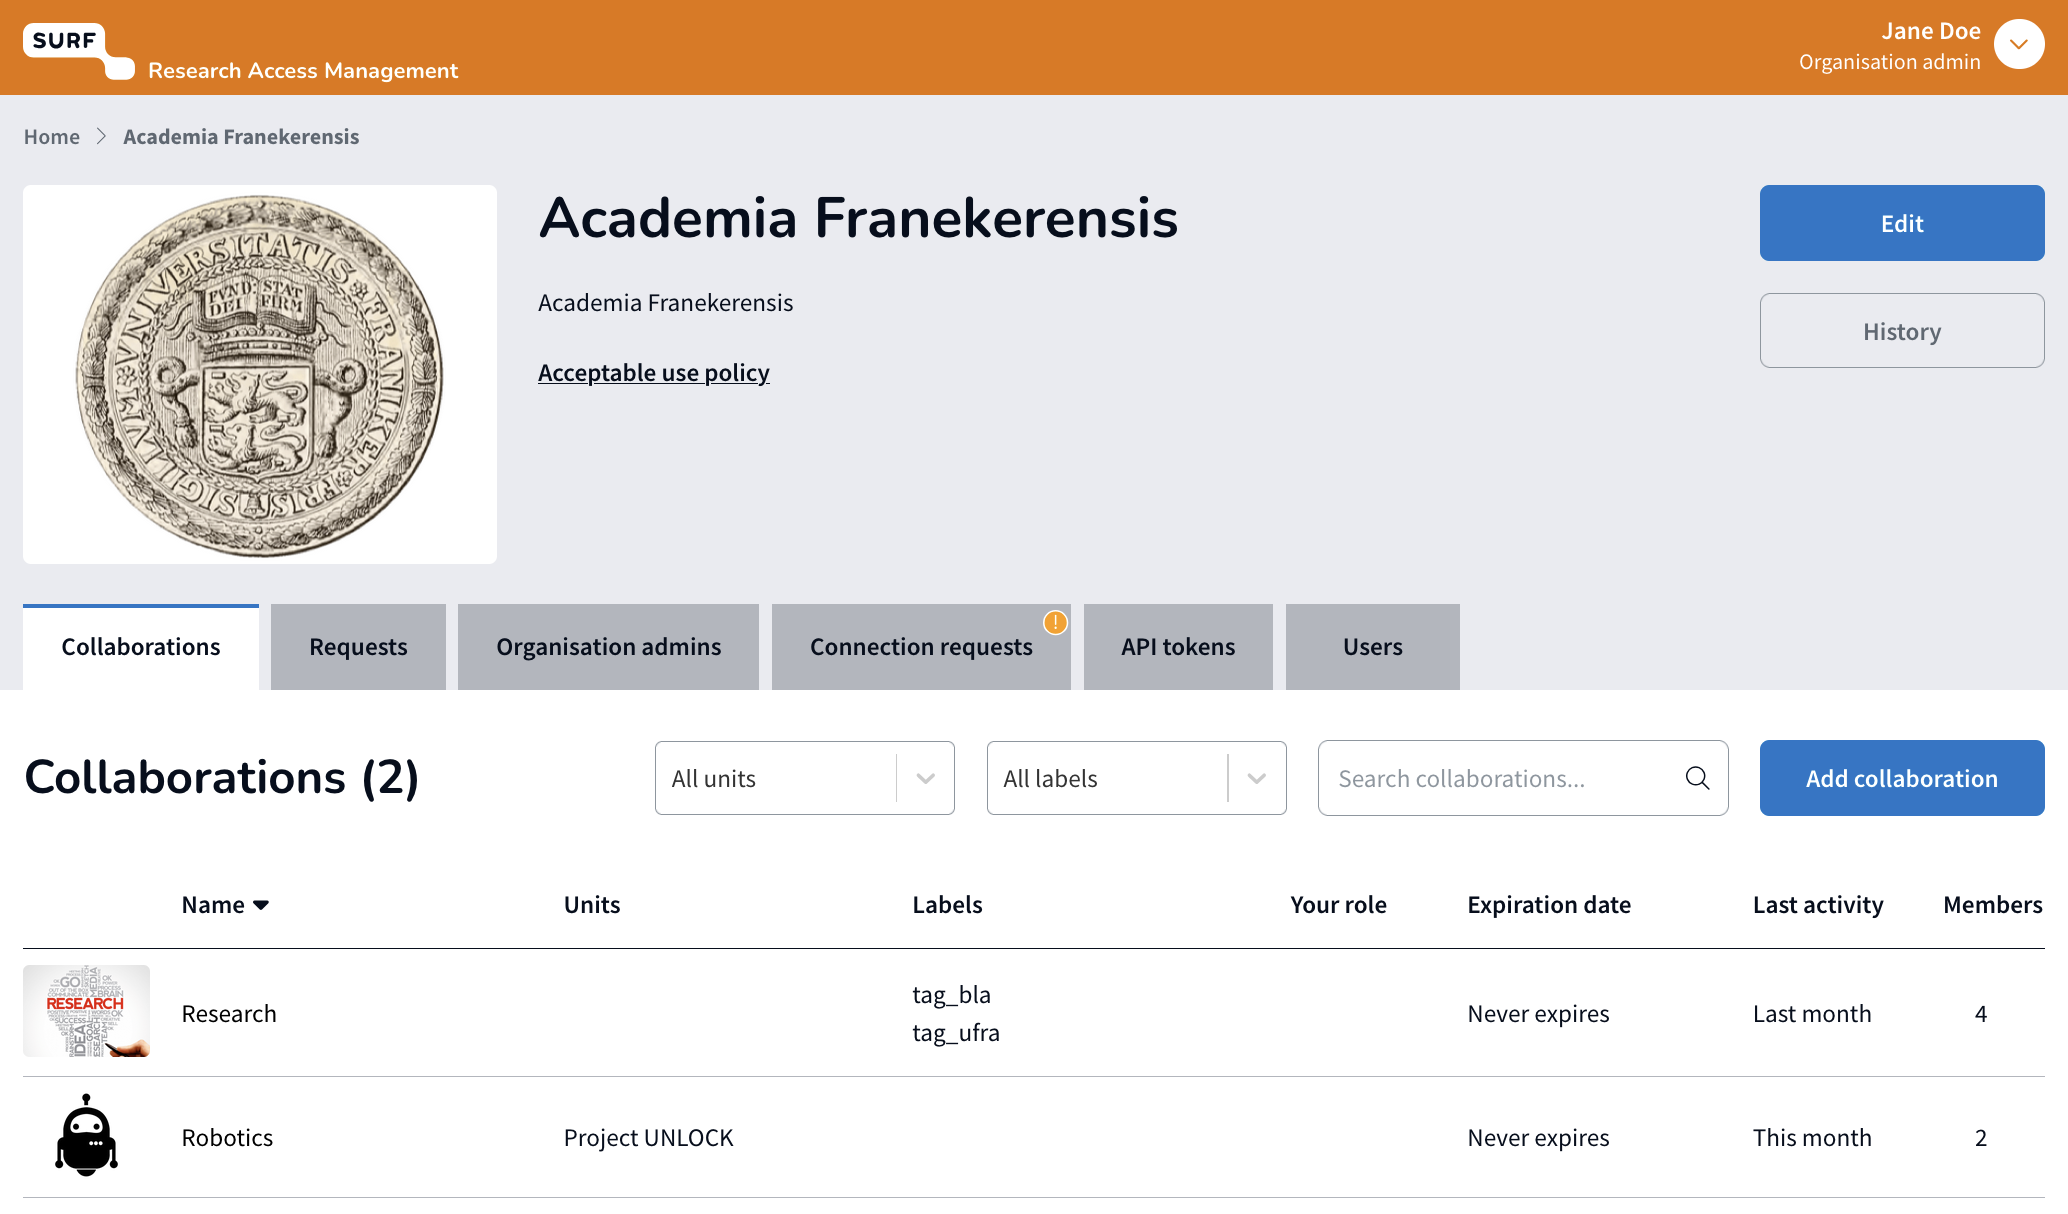Go to the API tokens tab
This screenshot has width=2068, height=1214.
point(1178,647)
